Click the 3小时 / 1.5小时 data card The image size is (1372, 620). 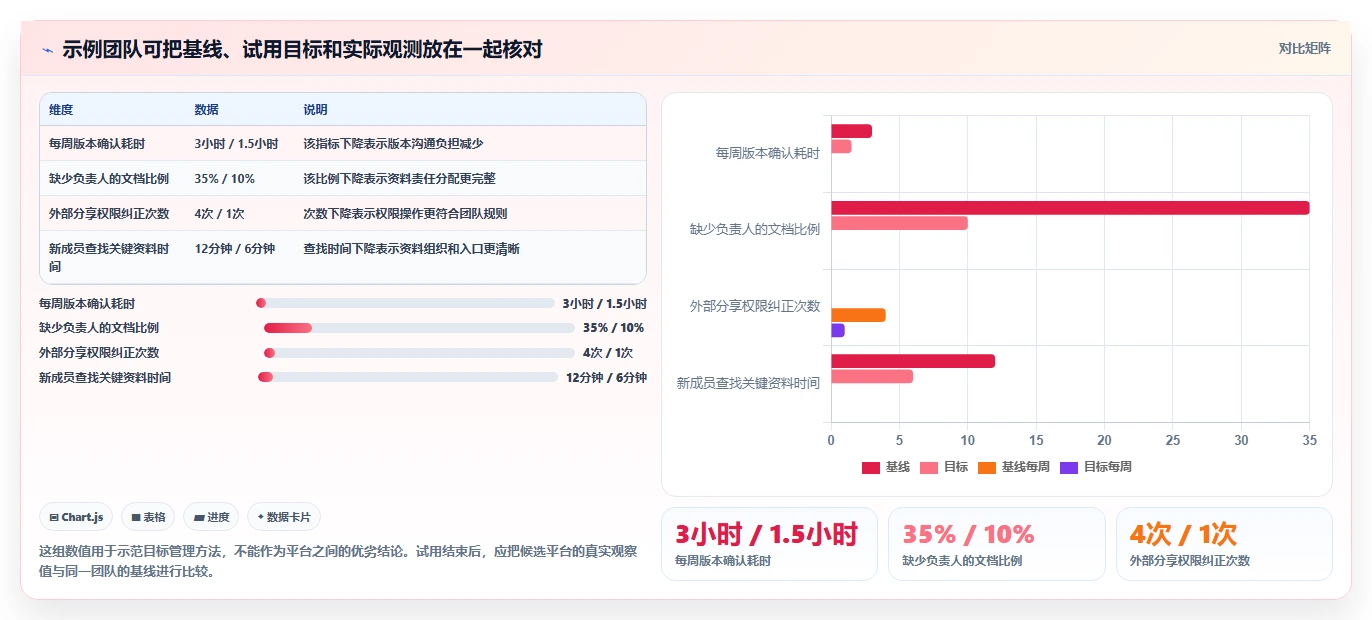point(769,544)
